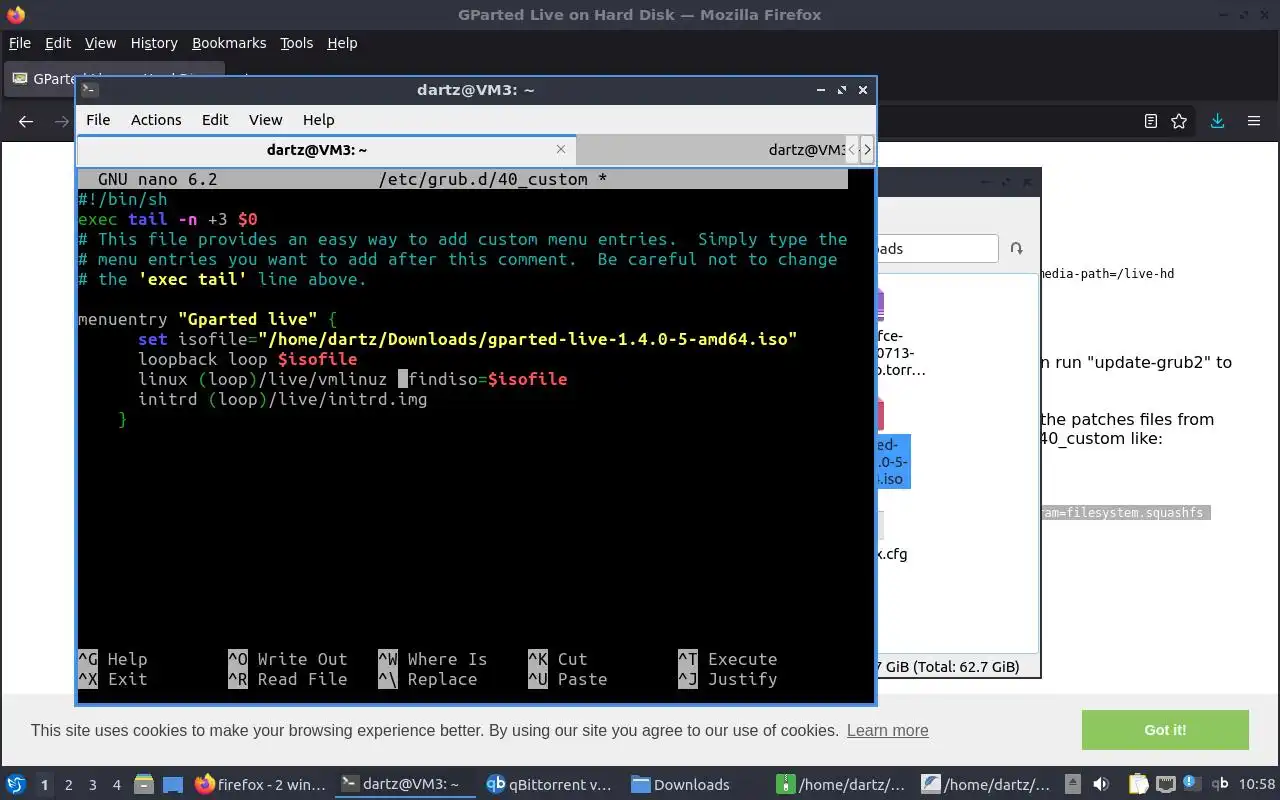Image resolution: width=1280 pixels, height=800 pixels.
Task: Click the path field in the file manager
Action: pyautogui.click(x=936, y=248)
